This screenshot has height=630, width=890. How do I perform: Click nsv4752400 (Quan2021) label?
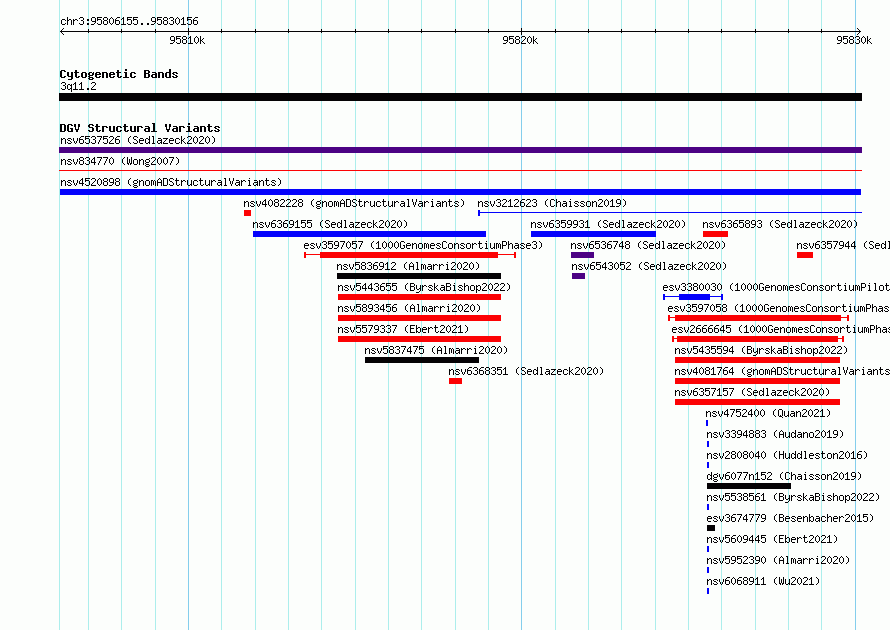[x=768, y=413]
